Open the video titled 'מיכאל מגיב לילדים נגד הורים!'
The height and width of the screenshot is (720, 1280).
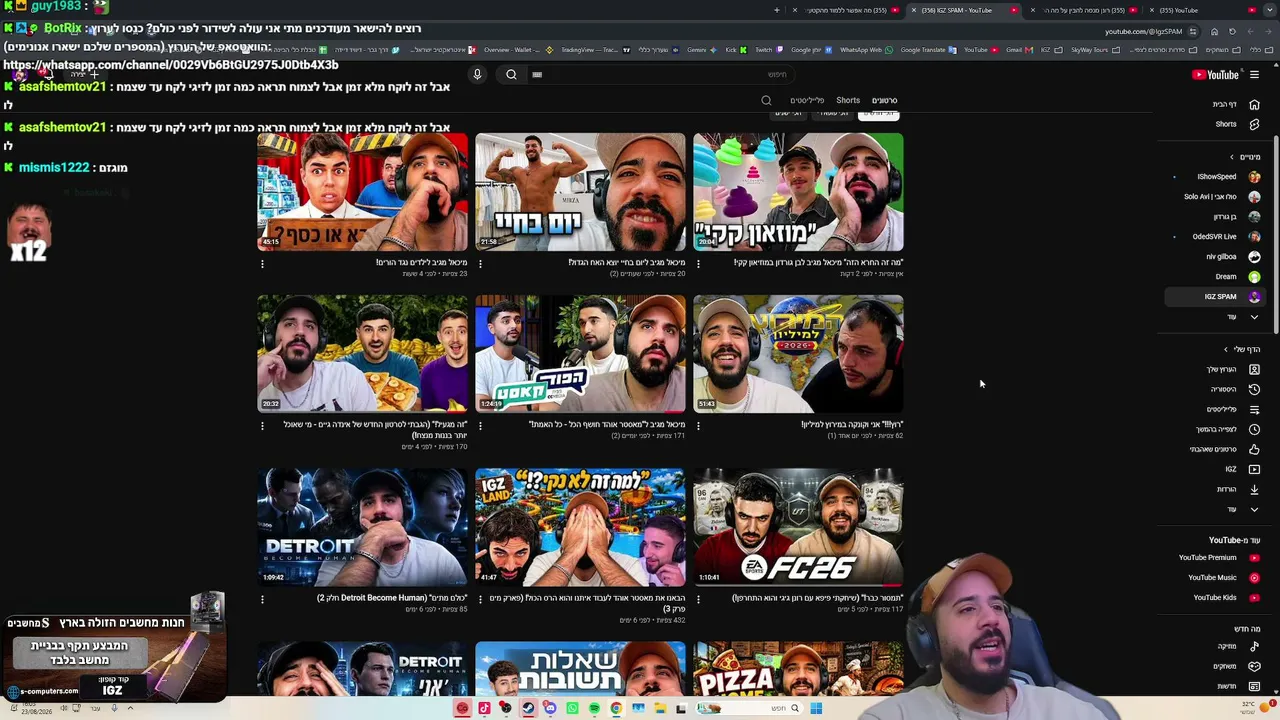(x=421, y=263)
